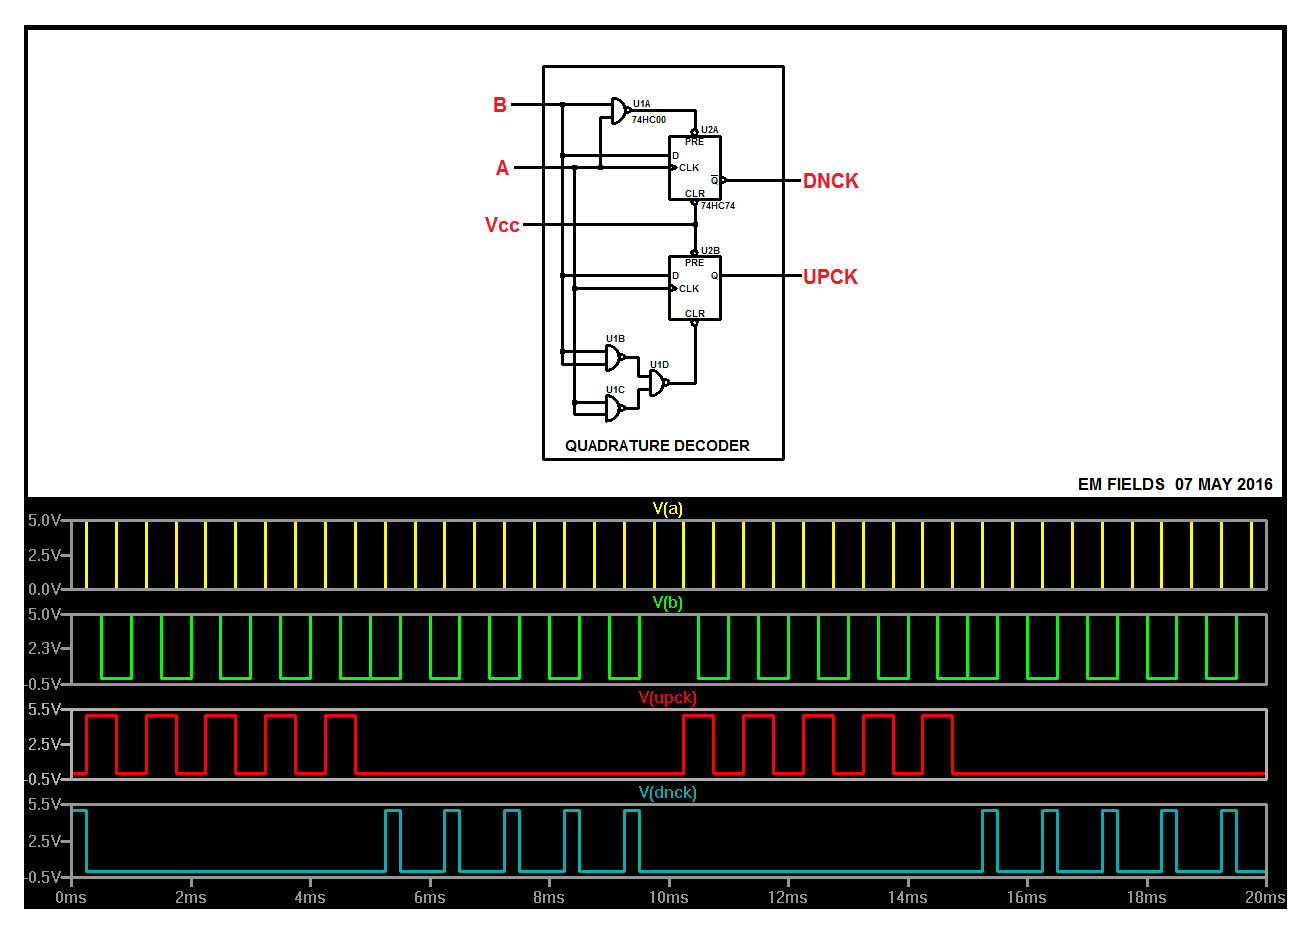The height and width of the screenshot is (940, 1316).
Task: Click the U1B reference designator text
Action: [x=615, y=339]
